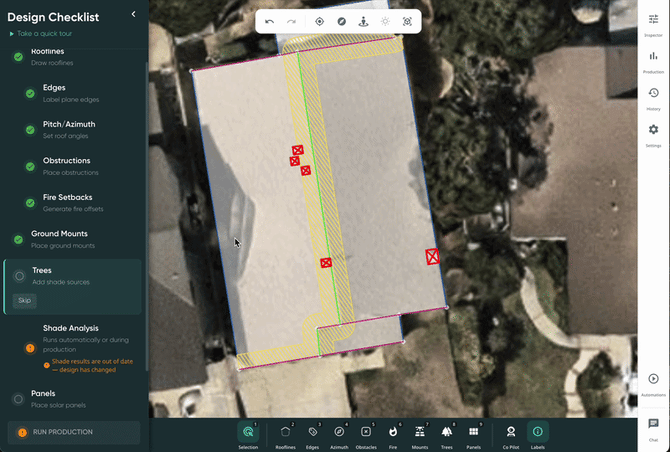Viewport: 670px width, 452px height.
Task: Click the RUN PRODUCTION button
Action: pos(74,432)
